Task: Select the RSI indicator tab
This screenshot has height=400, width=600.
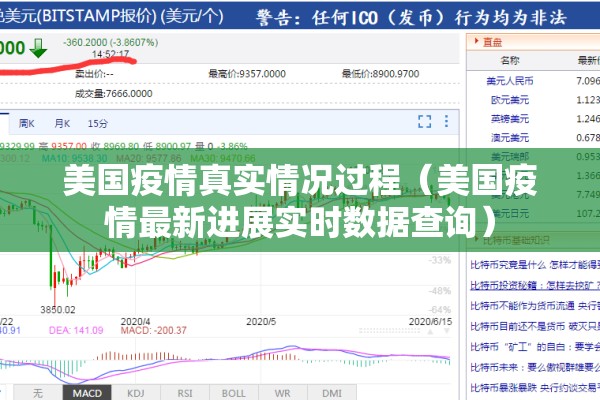Action: pos(185,393)
